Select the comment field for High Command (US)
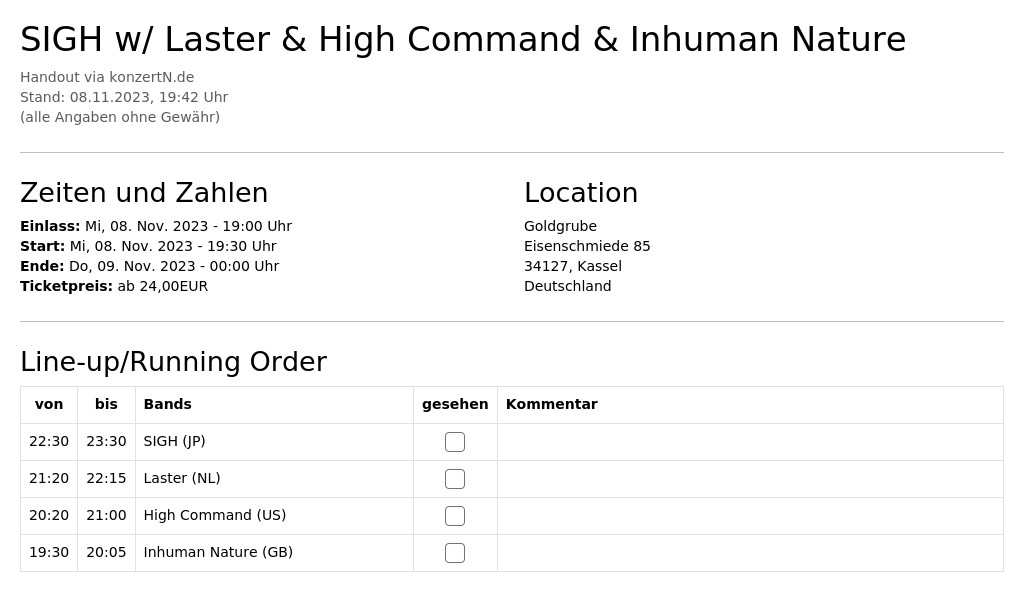Viewport: 1024px width, 608px height. 750,516
